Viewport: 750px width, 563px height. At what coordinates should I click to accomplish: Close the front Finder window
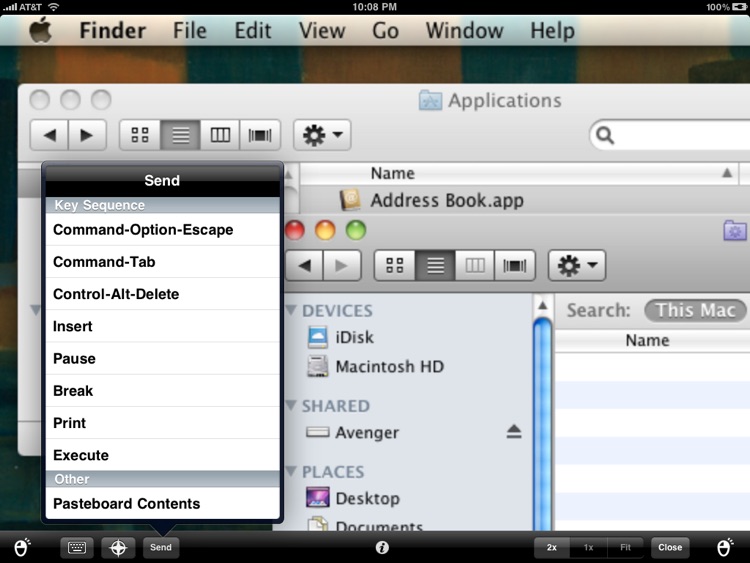click(295, 230)
